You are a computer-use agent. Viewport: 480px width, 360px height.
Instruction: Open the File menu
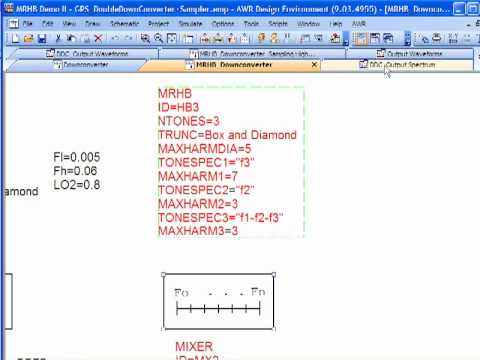pos(28,24)
